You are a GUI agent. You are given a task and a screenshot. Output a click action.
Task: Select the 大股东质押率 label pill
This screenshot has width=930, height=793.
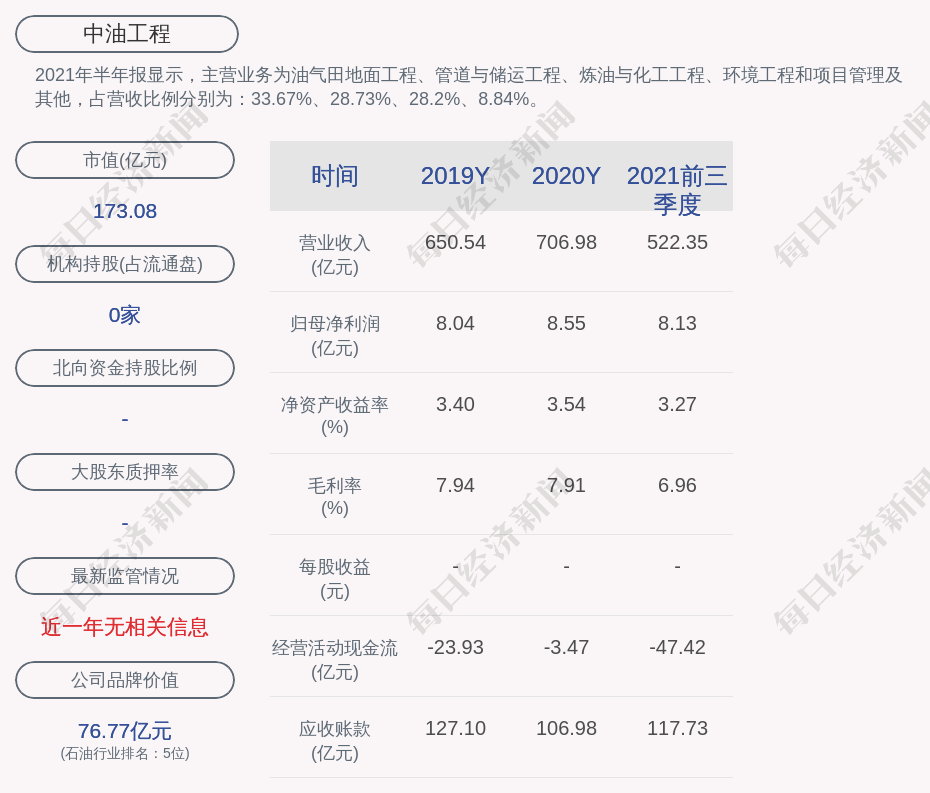coord(125,472)
